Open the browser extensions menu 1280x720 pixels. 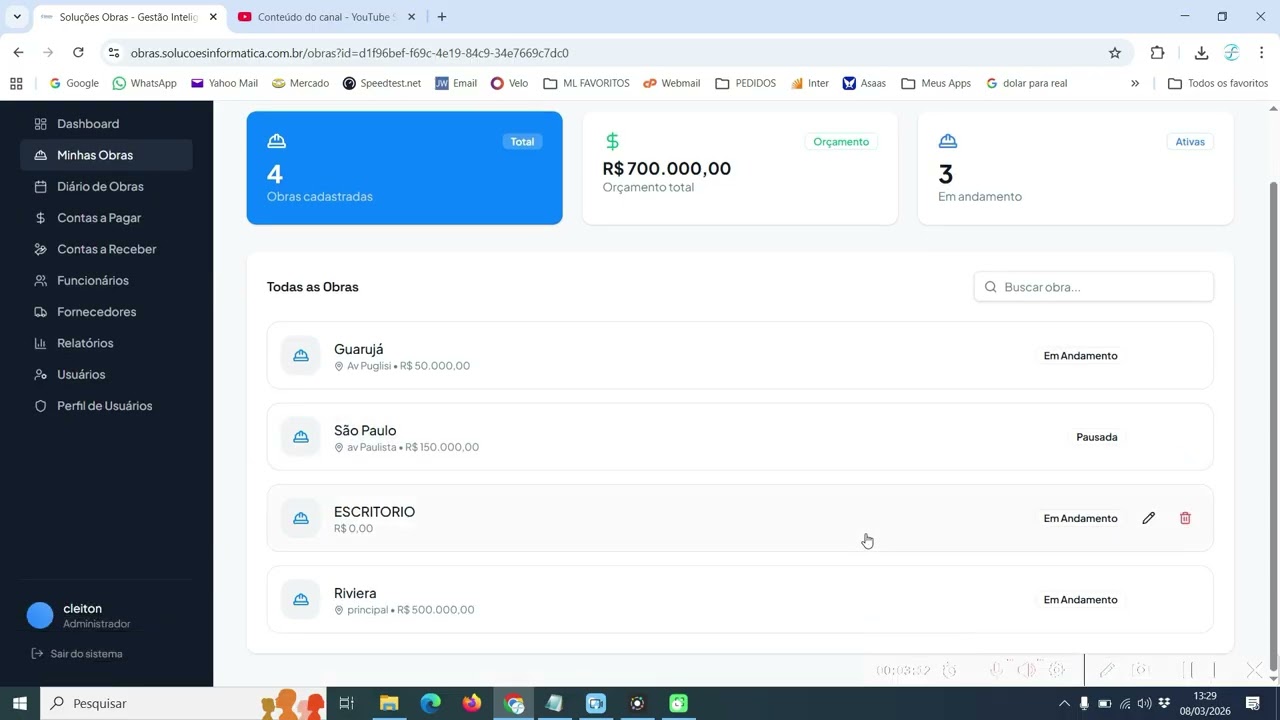tap(1158, 53)
